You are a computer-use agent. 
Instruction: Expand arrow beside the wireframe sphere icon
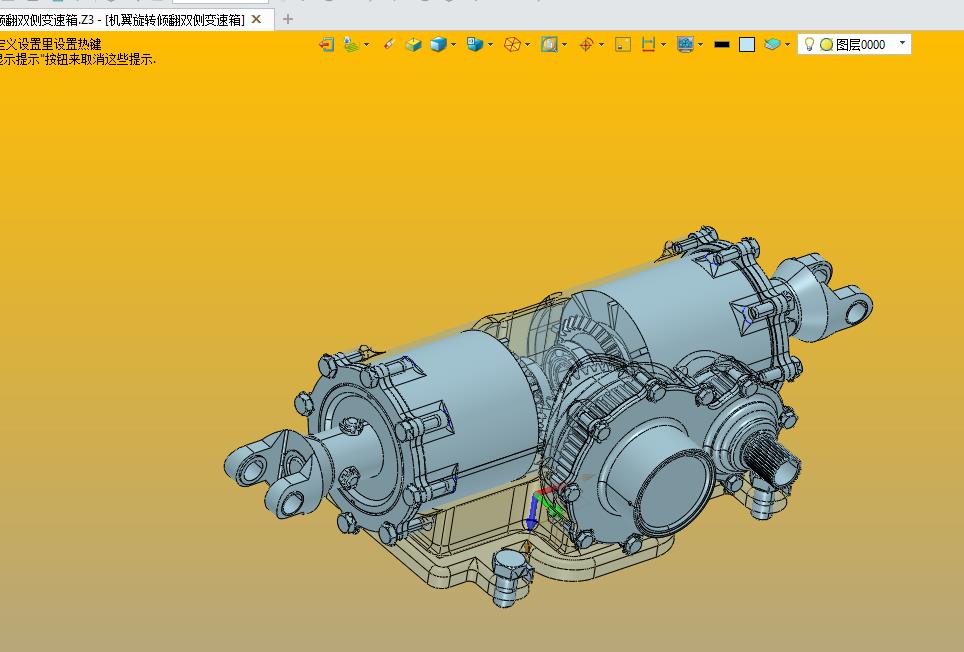[528, 44]
